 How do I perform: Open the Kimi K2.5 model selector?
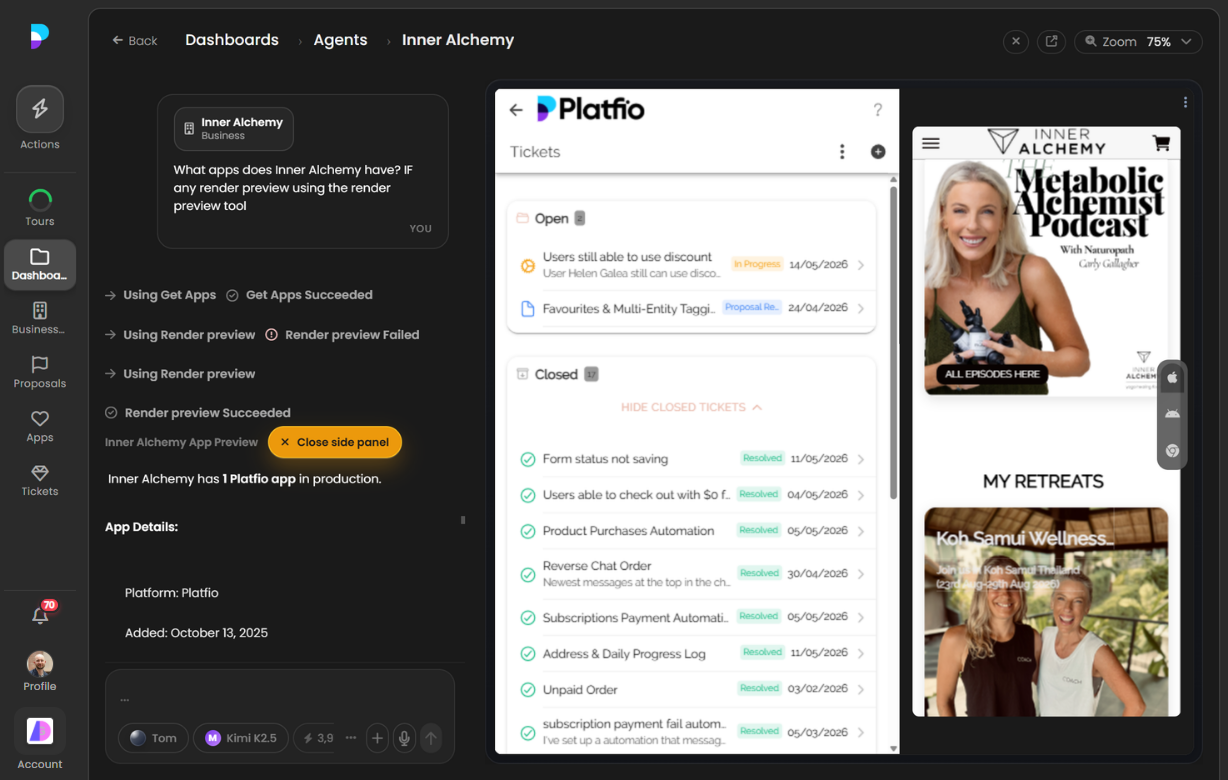241,738
